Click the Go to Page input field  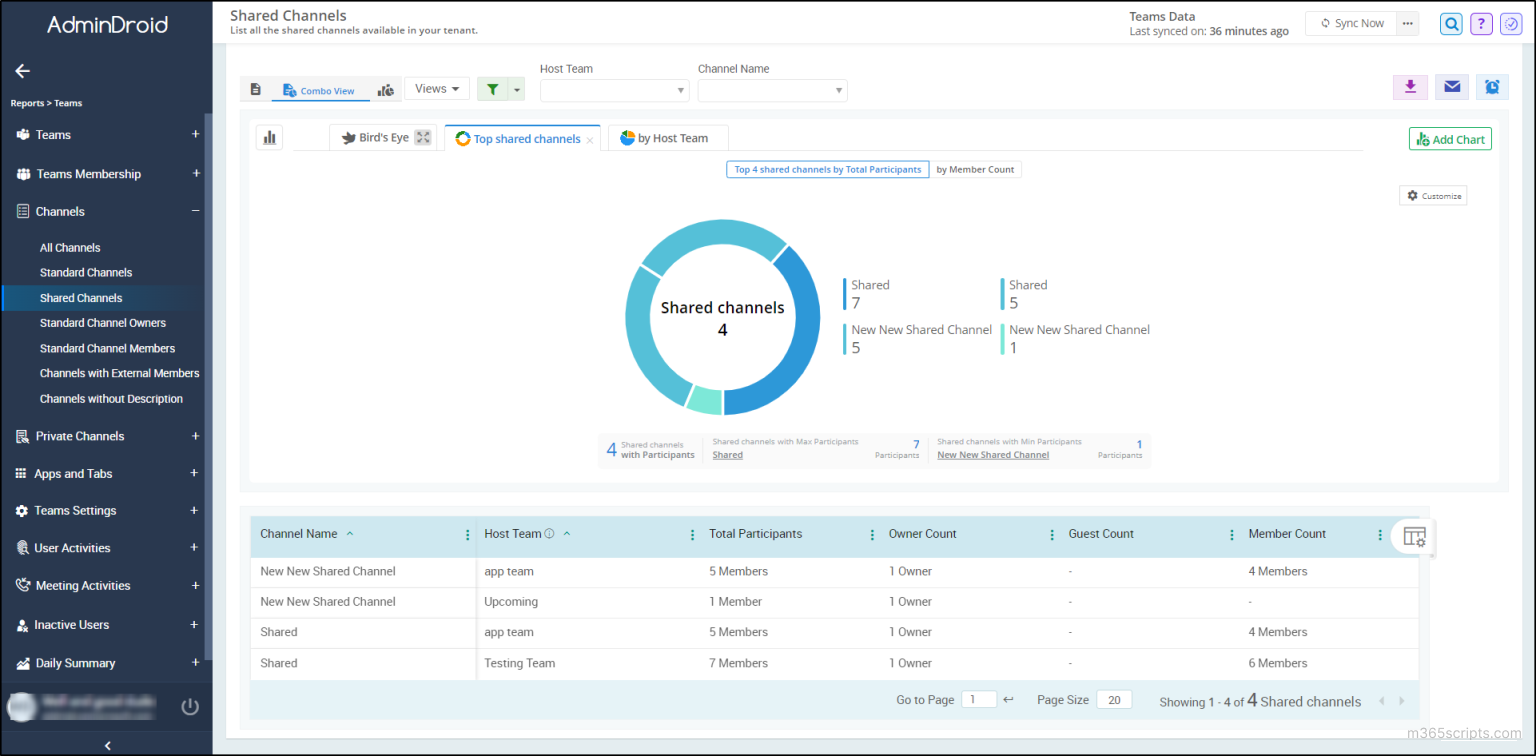[978, 699]
